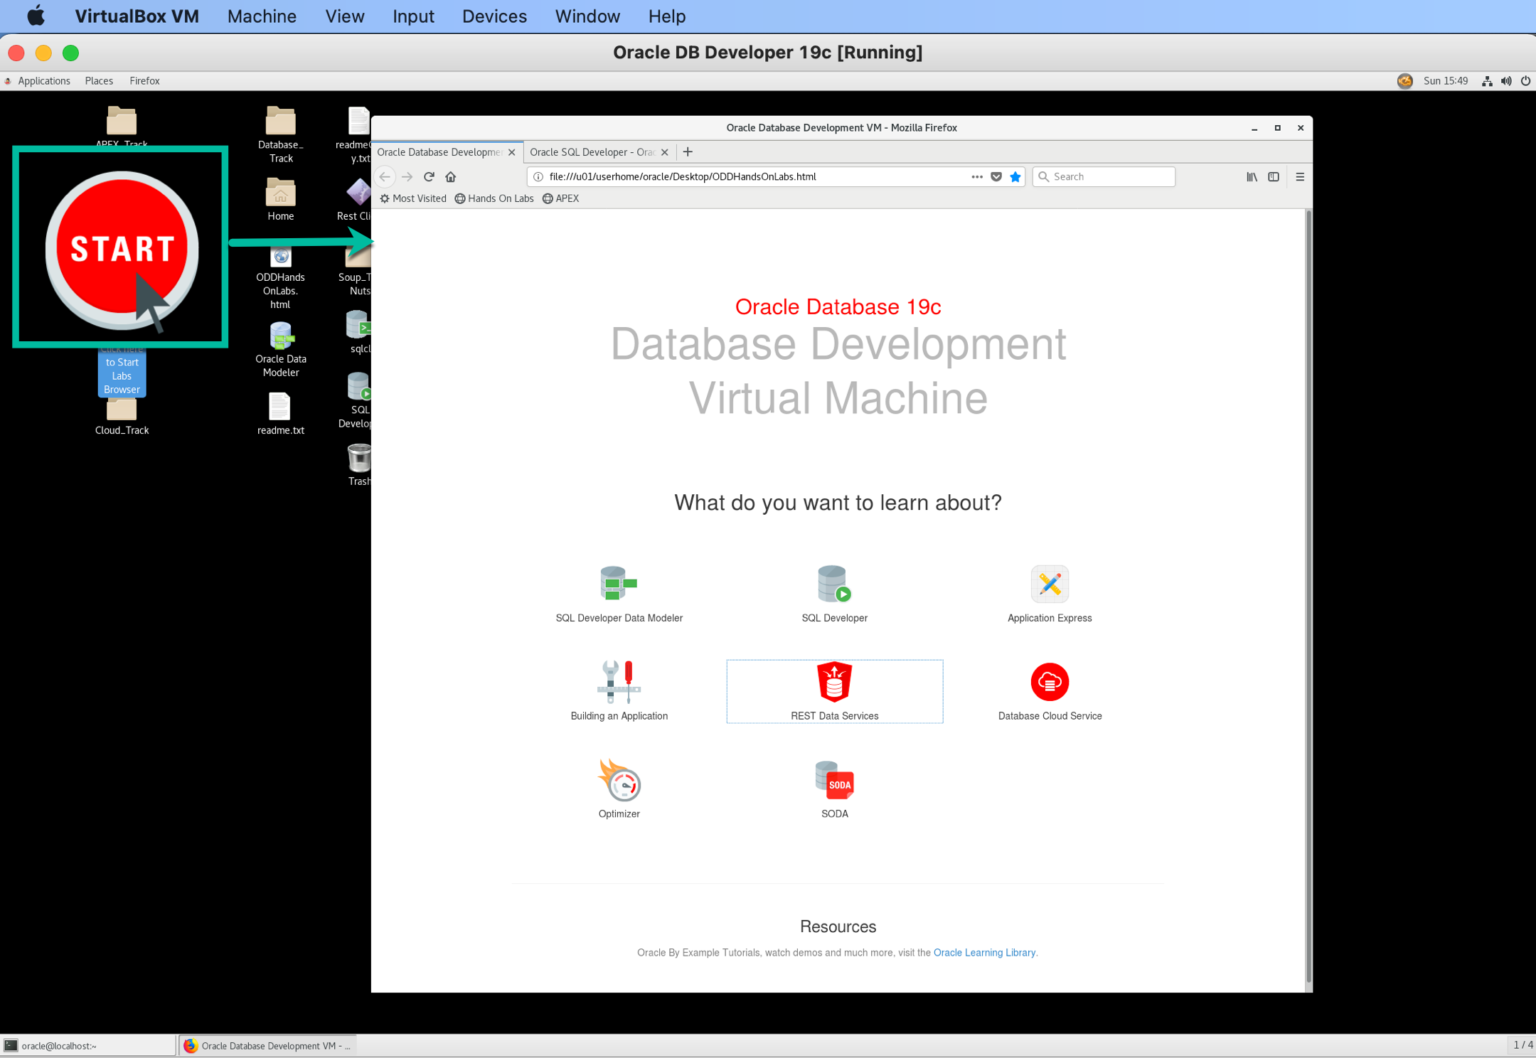Open the page actions ellipsis menu
Screen dimensions: 1536x1058
tap(977, 176)
